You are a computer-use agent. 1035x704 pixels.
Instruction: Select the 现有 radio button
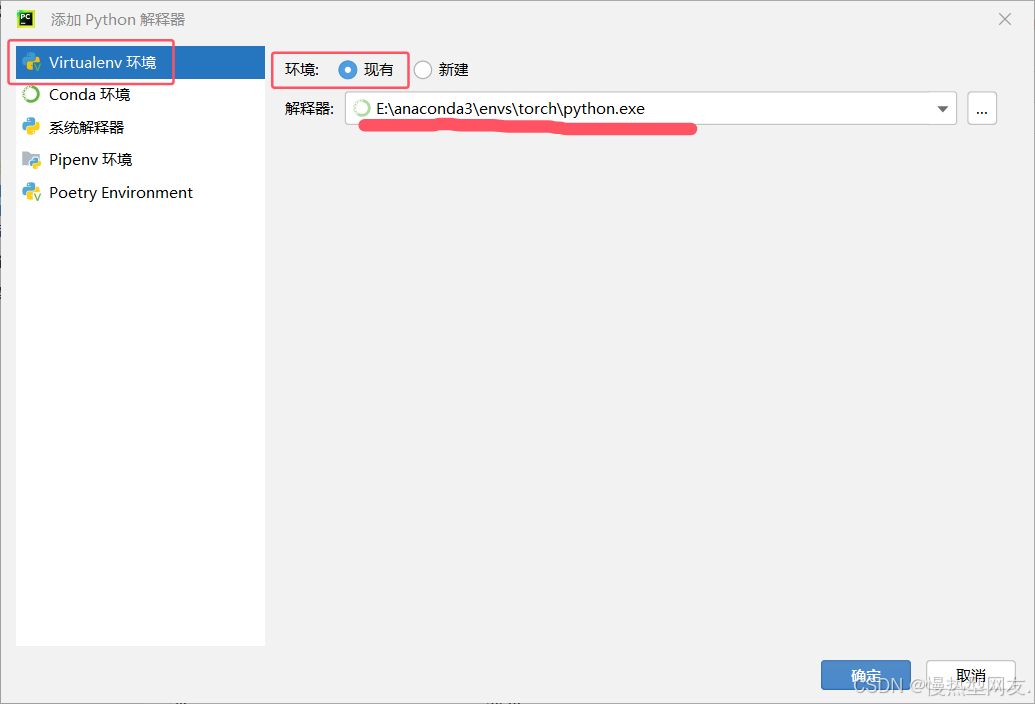[348, 70]
